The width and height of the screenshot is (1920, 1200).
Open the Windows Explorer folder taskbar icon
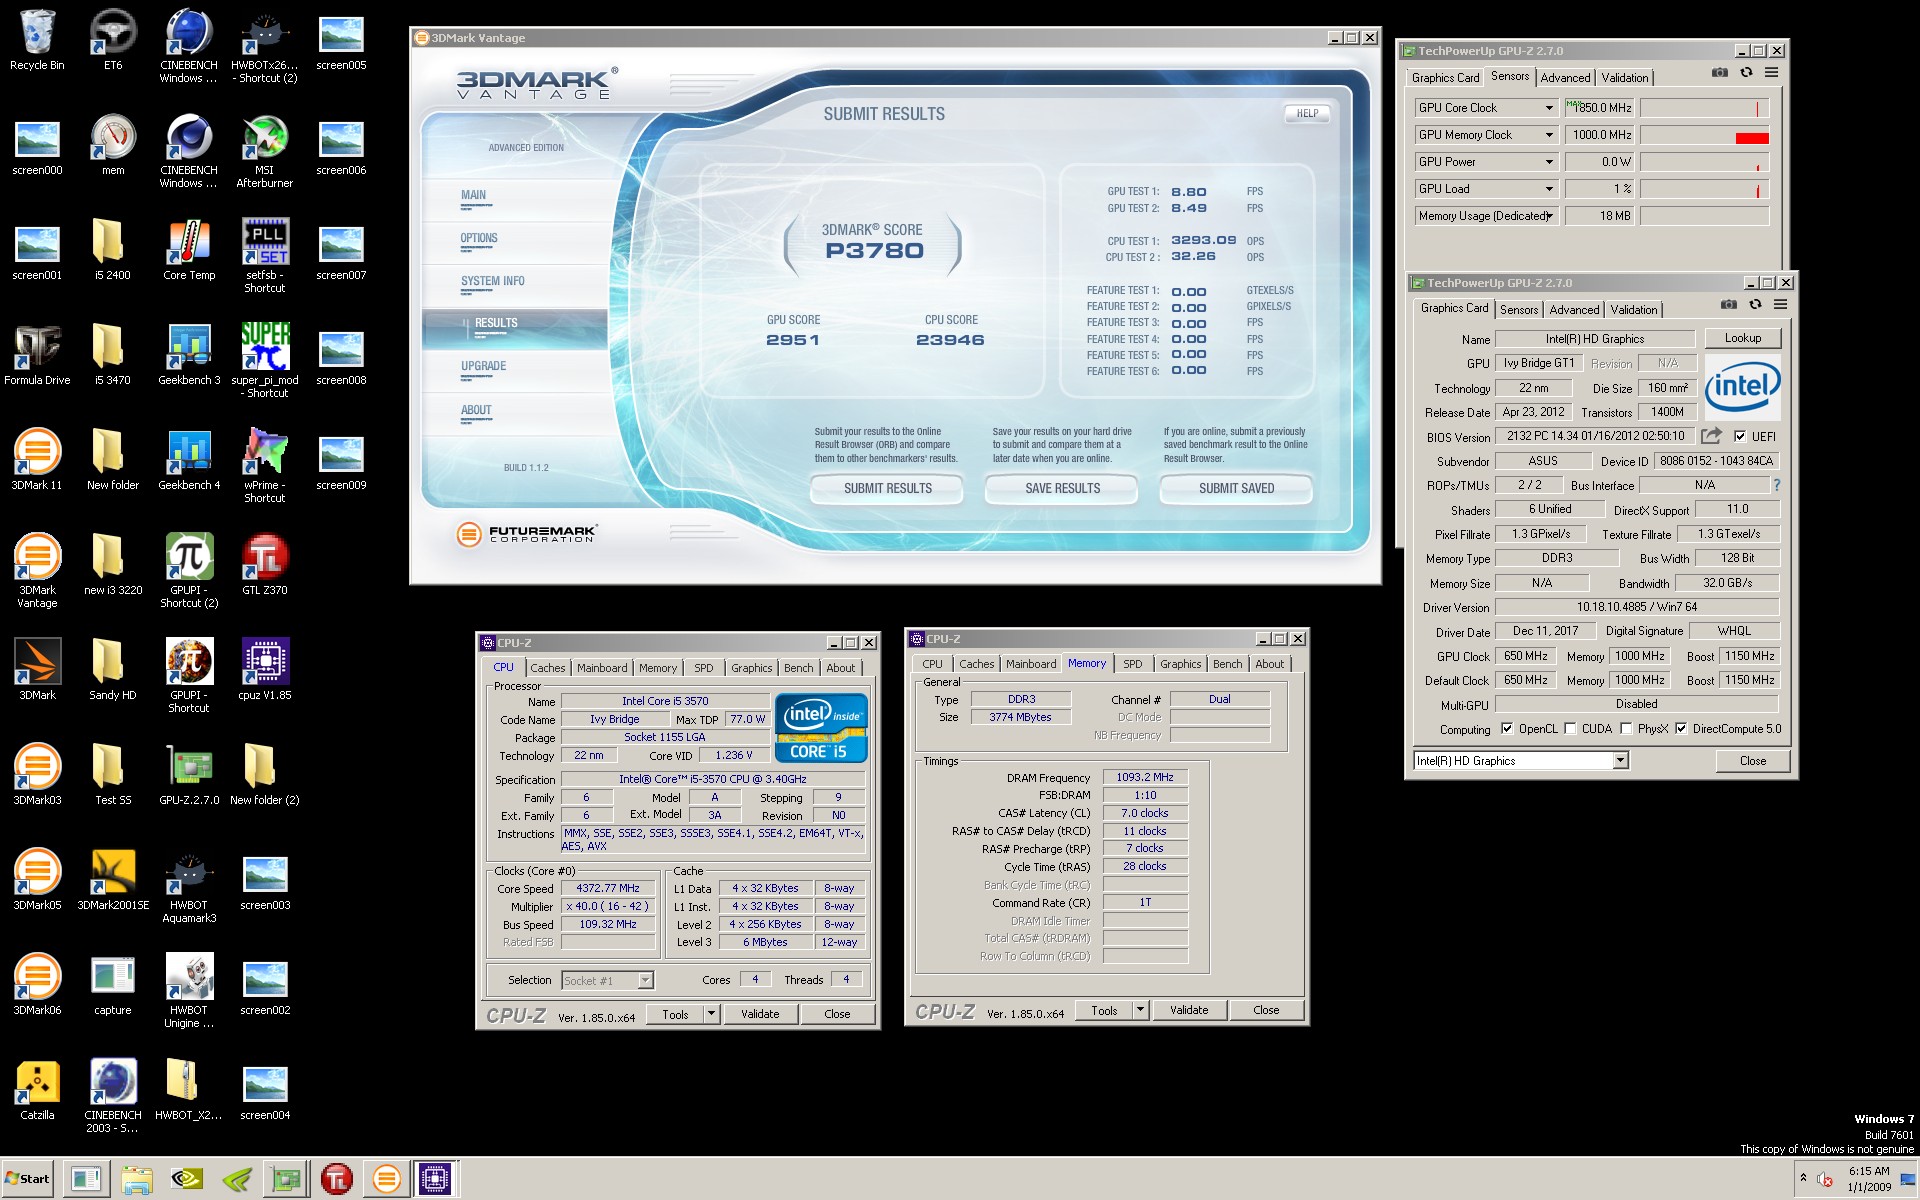[136, 1180]
